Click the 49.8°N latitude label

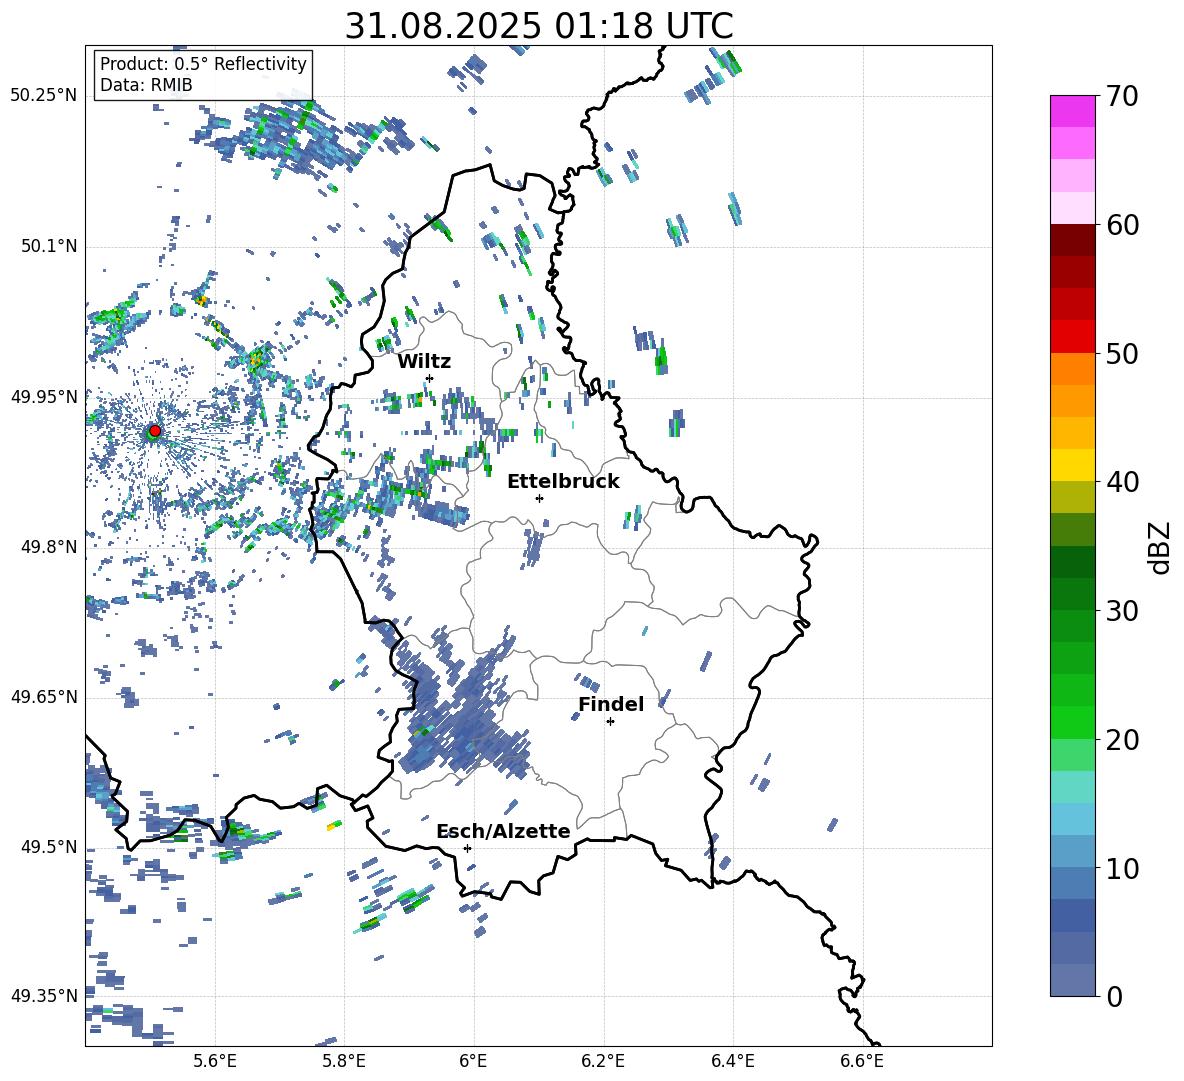(49, 547)
